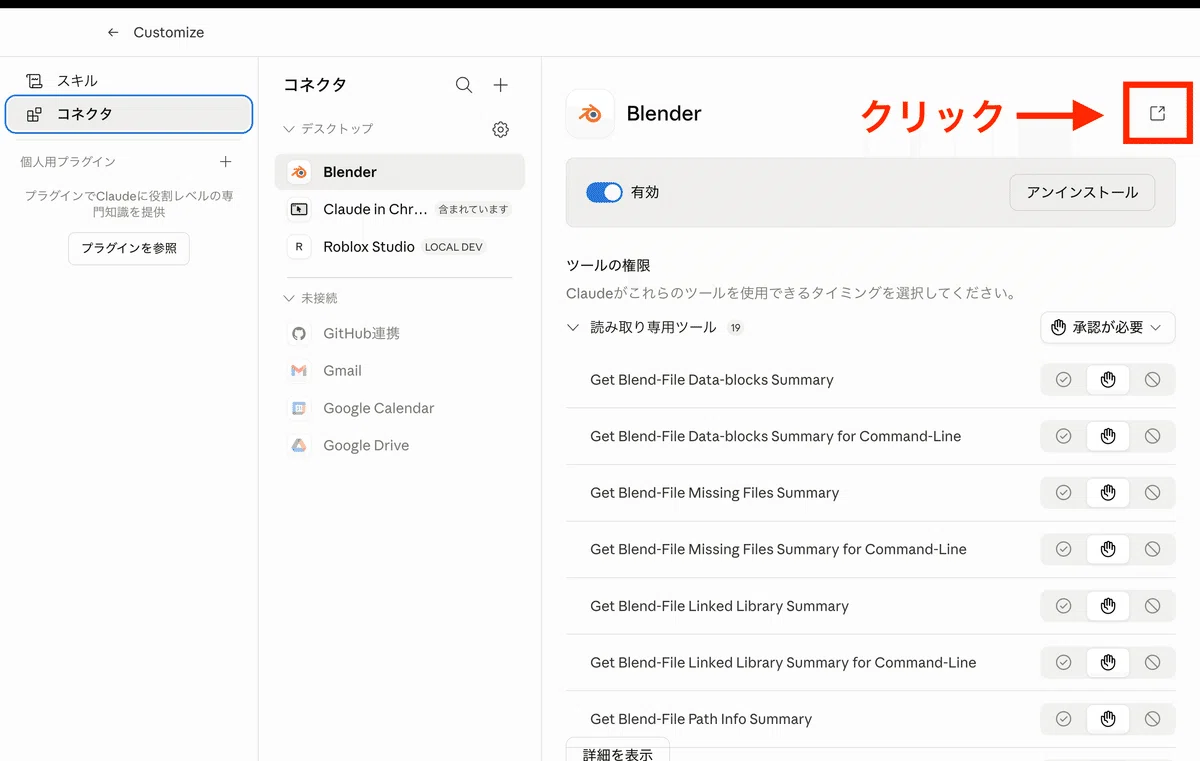Collapse the 読み取り専用ツール section
1200x761 pixels.
573,327
